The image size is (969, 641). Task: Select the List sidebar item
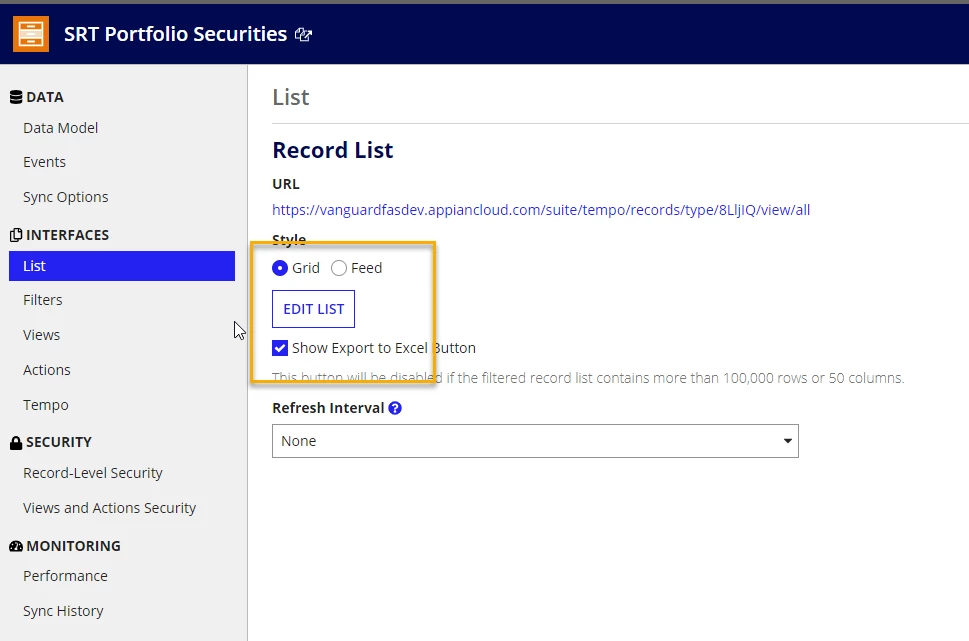122,266
